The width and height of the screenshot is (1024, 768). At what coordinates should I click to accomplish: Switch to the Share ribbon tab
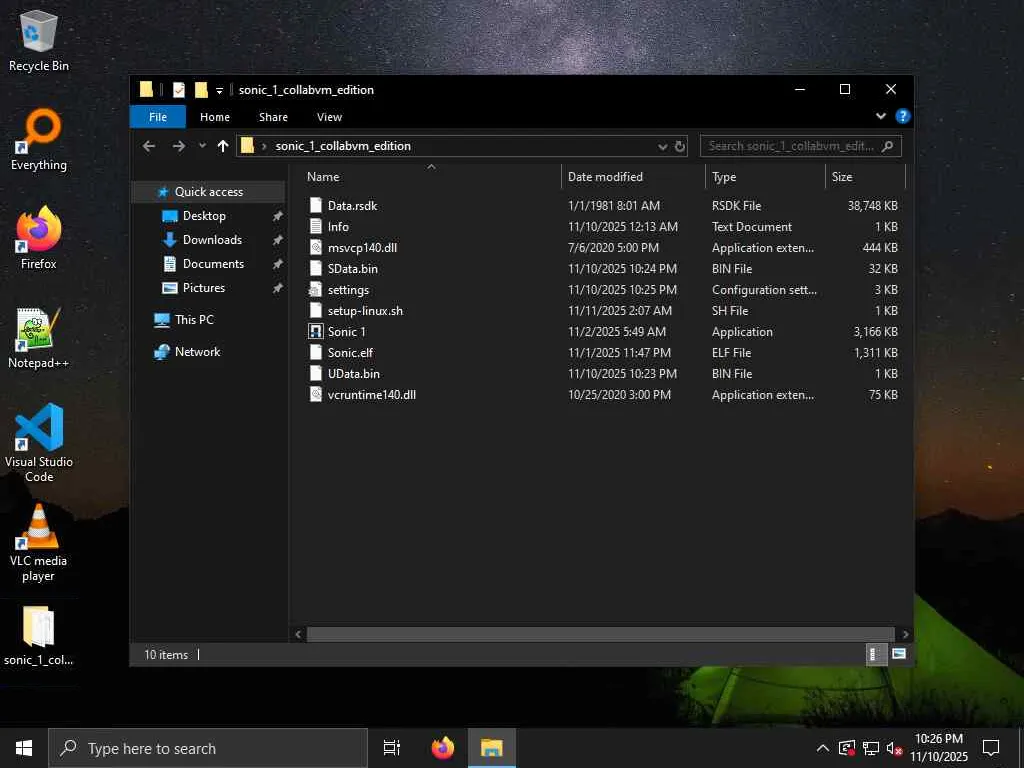pyautogui.click(x=273, y=117)
